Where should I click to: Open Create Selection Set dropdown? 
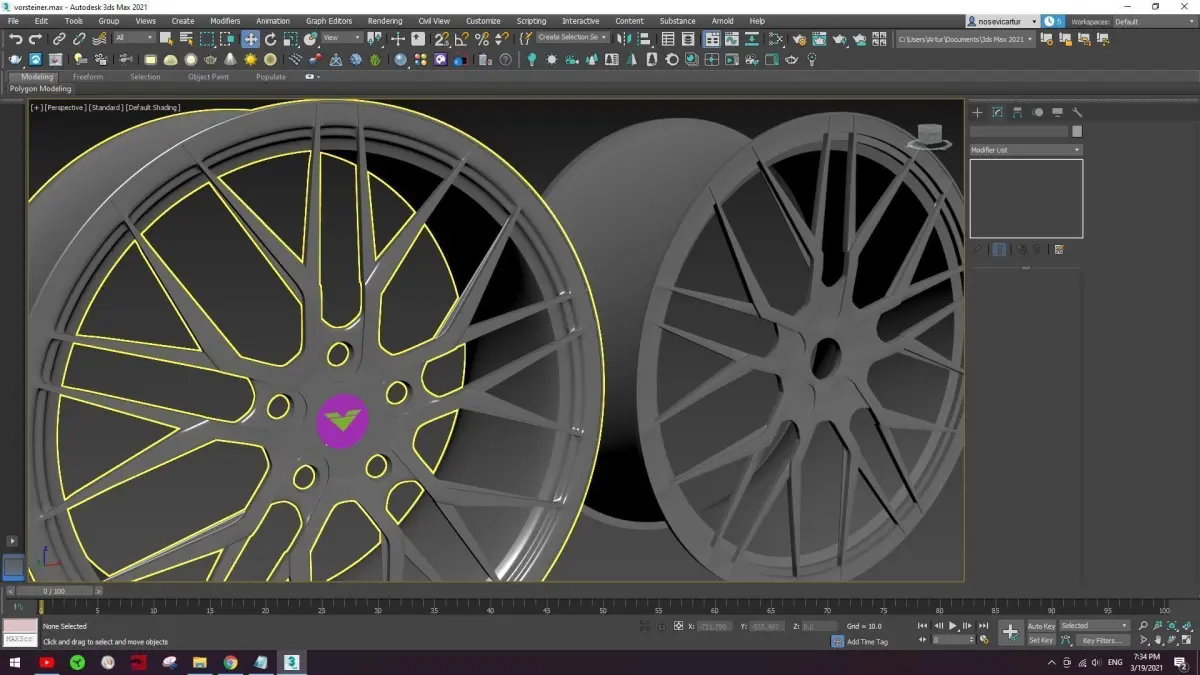pos(572,37)
